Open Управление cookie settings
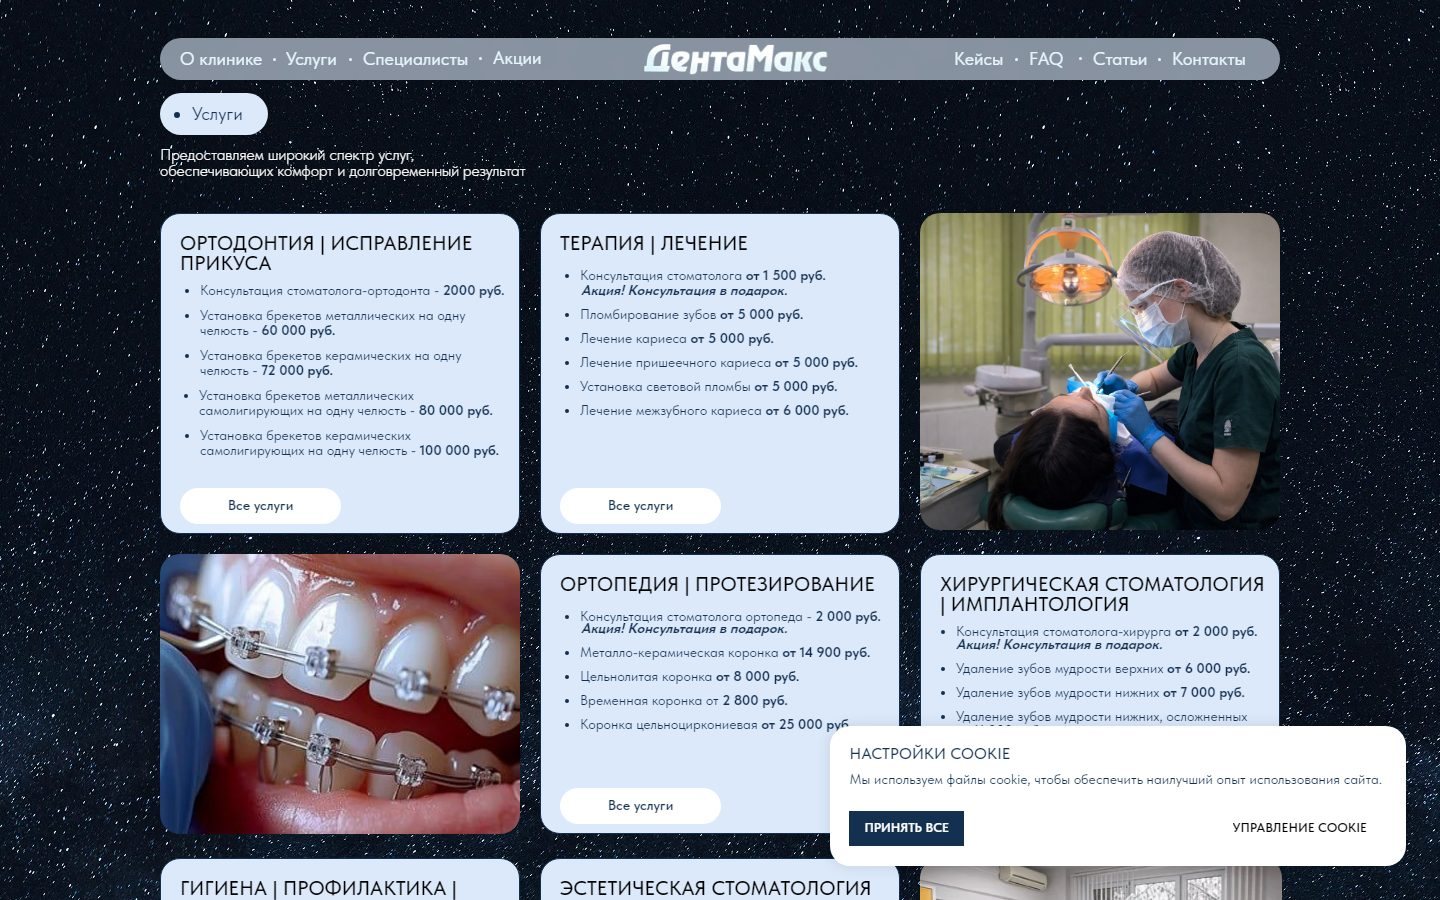The image size is (1440, 900). (x=1299, y=828)
